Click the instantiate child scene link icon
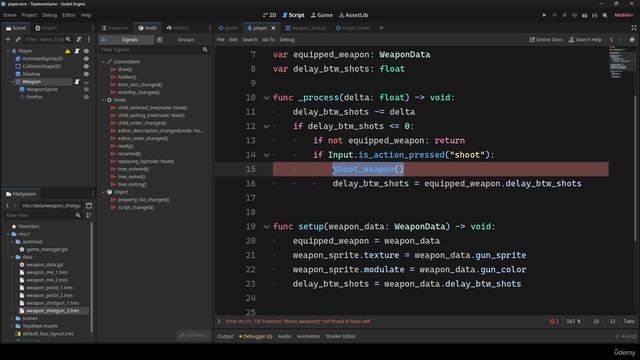 tap(18, 39)
